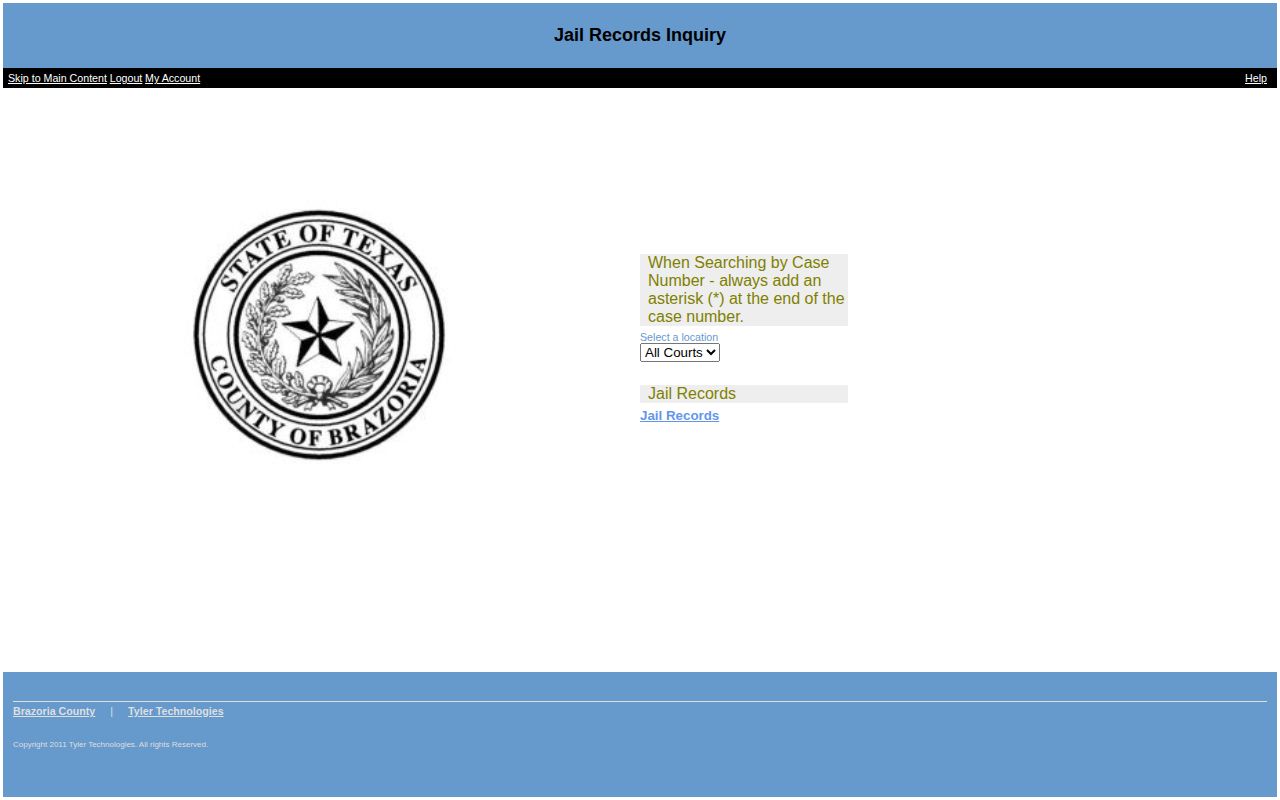Open the Help link
Image resolution: width=1280 pixels, height=800 pixels.
[x=1256, y=78]
